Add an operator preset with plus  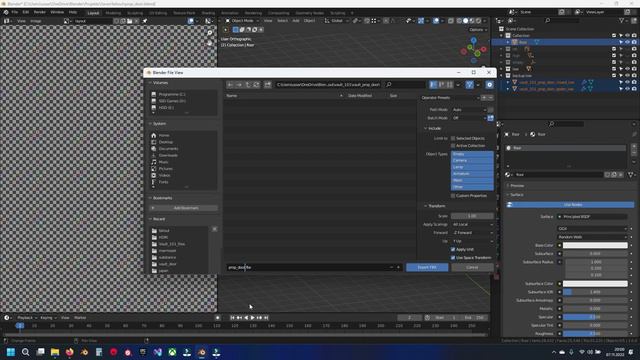tap(484, 98)
